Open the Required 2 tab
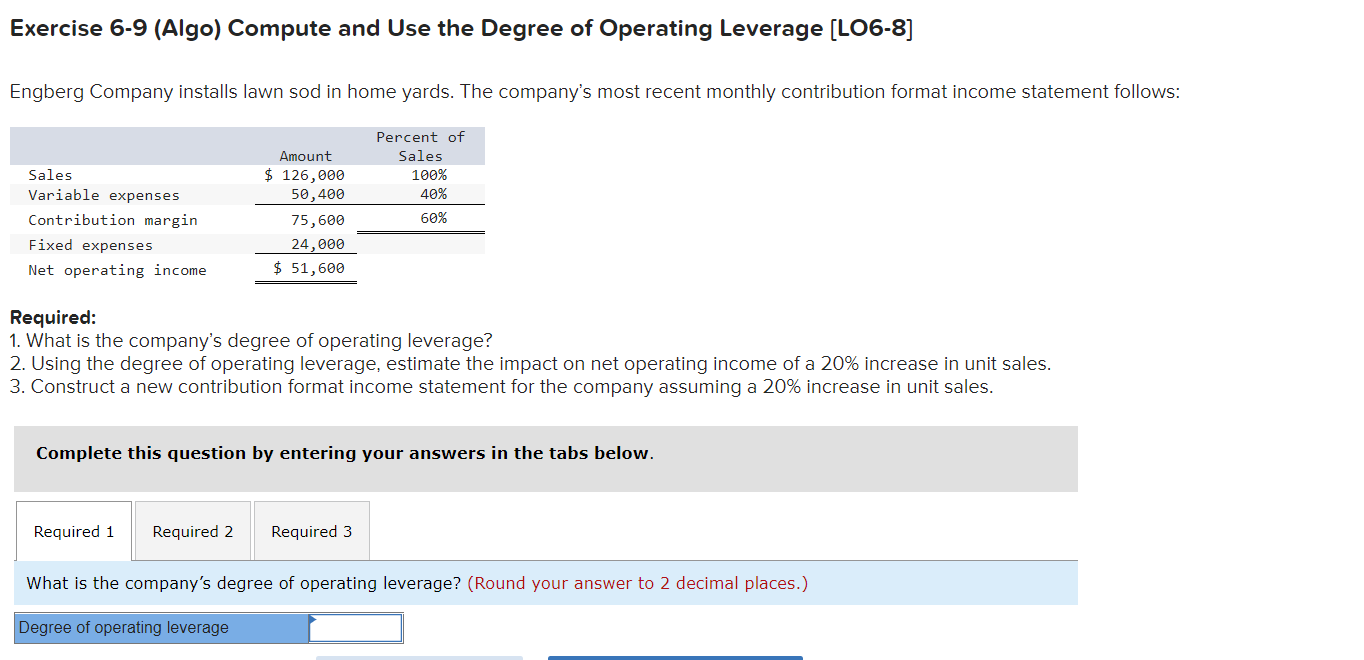The image size is (1364, 660). 191,531
